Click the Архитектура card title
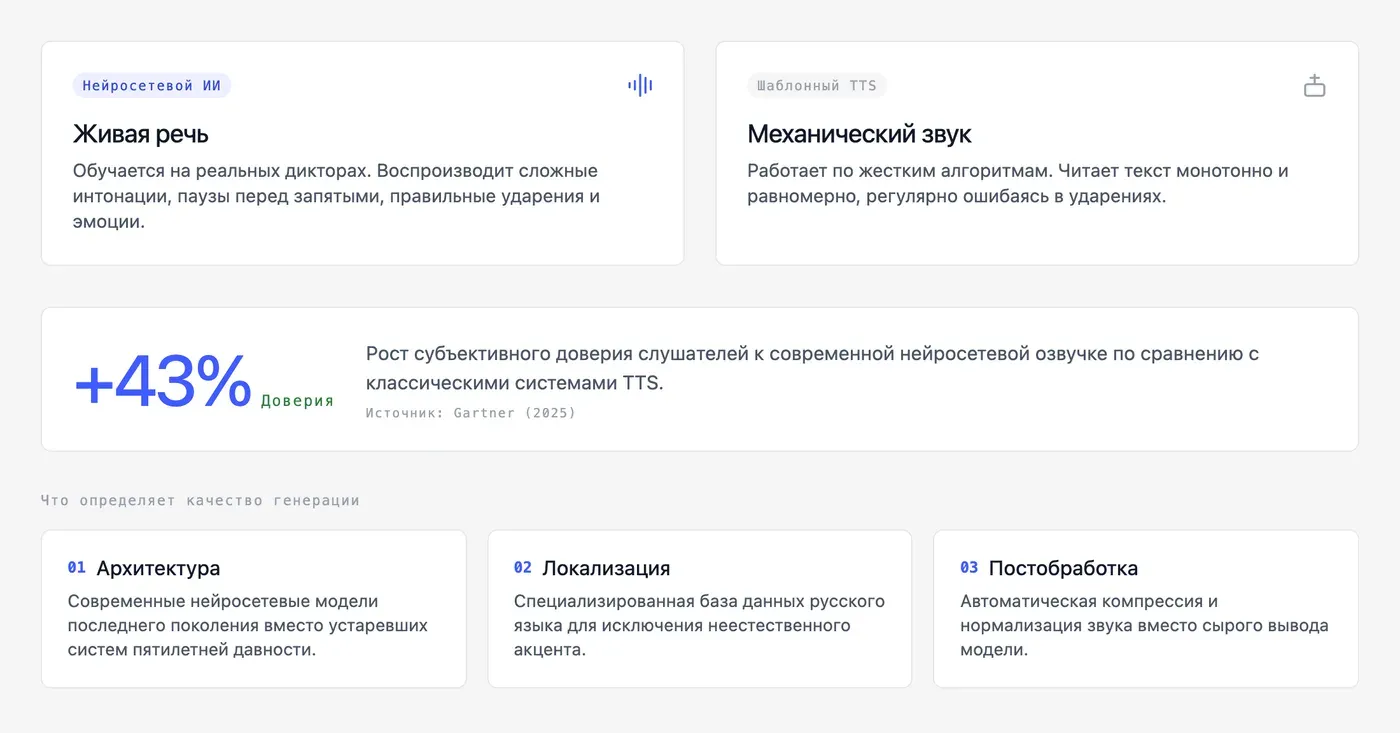This screenshot has width=1400, height=733. coord(158,568)
